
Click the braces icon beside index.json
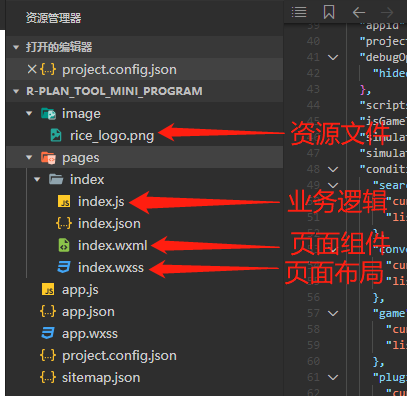64,223
